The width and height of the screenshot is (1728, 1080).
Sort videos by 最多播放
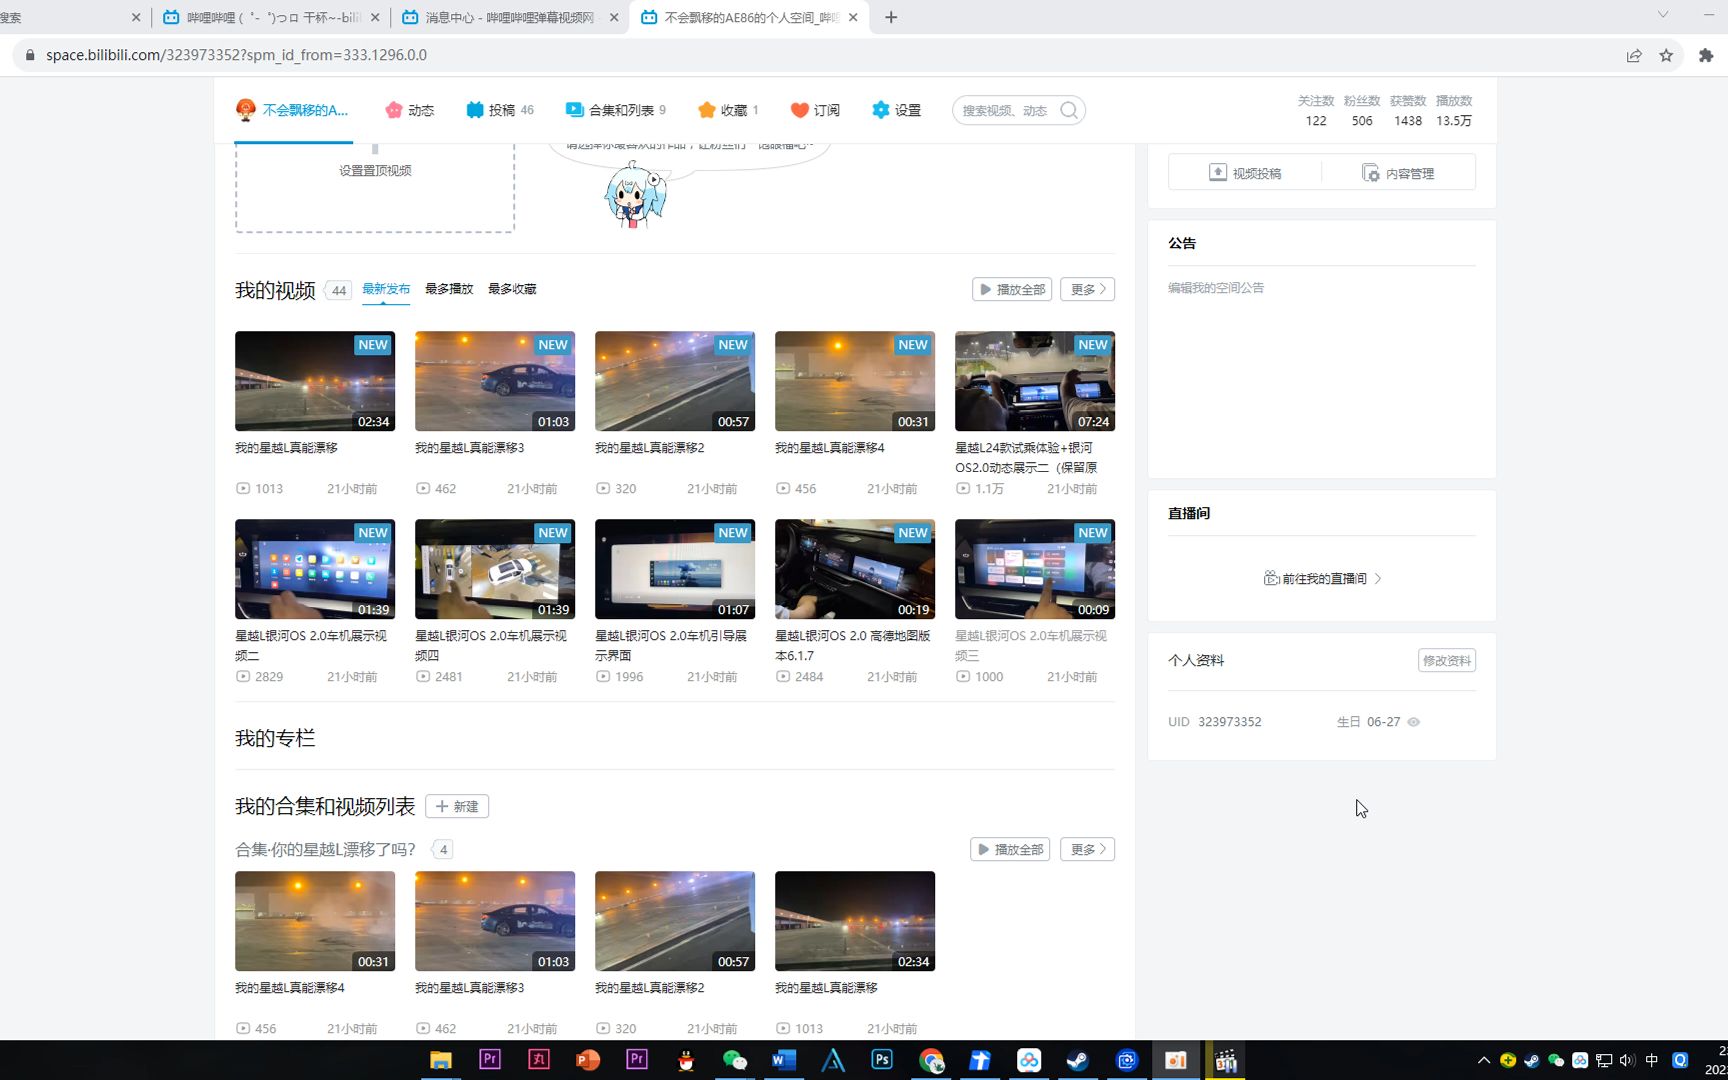(x=449, y=289)
